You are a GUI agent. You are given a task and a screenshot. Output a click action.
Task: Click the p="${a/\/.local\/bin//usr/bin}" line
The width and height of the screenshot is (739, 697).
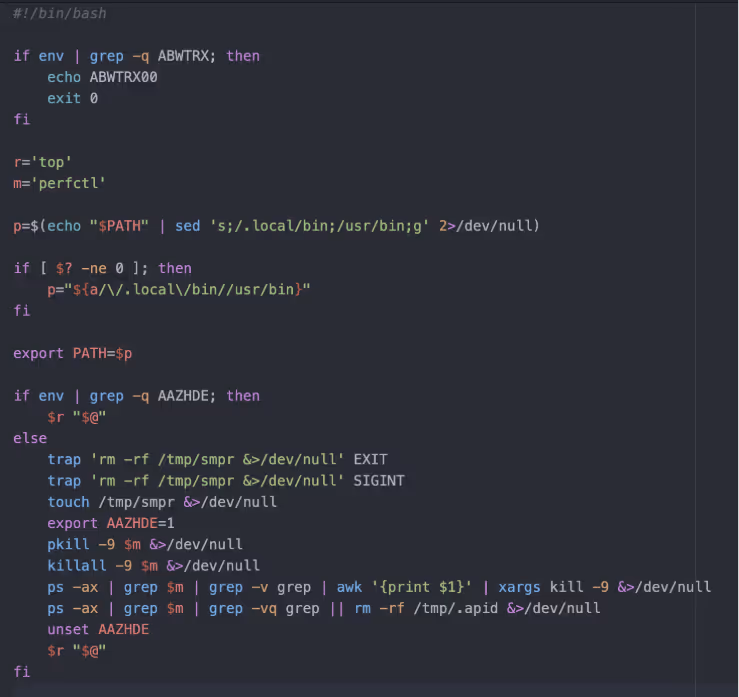point(179,289)
